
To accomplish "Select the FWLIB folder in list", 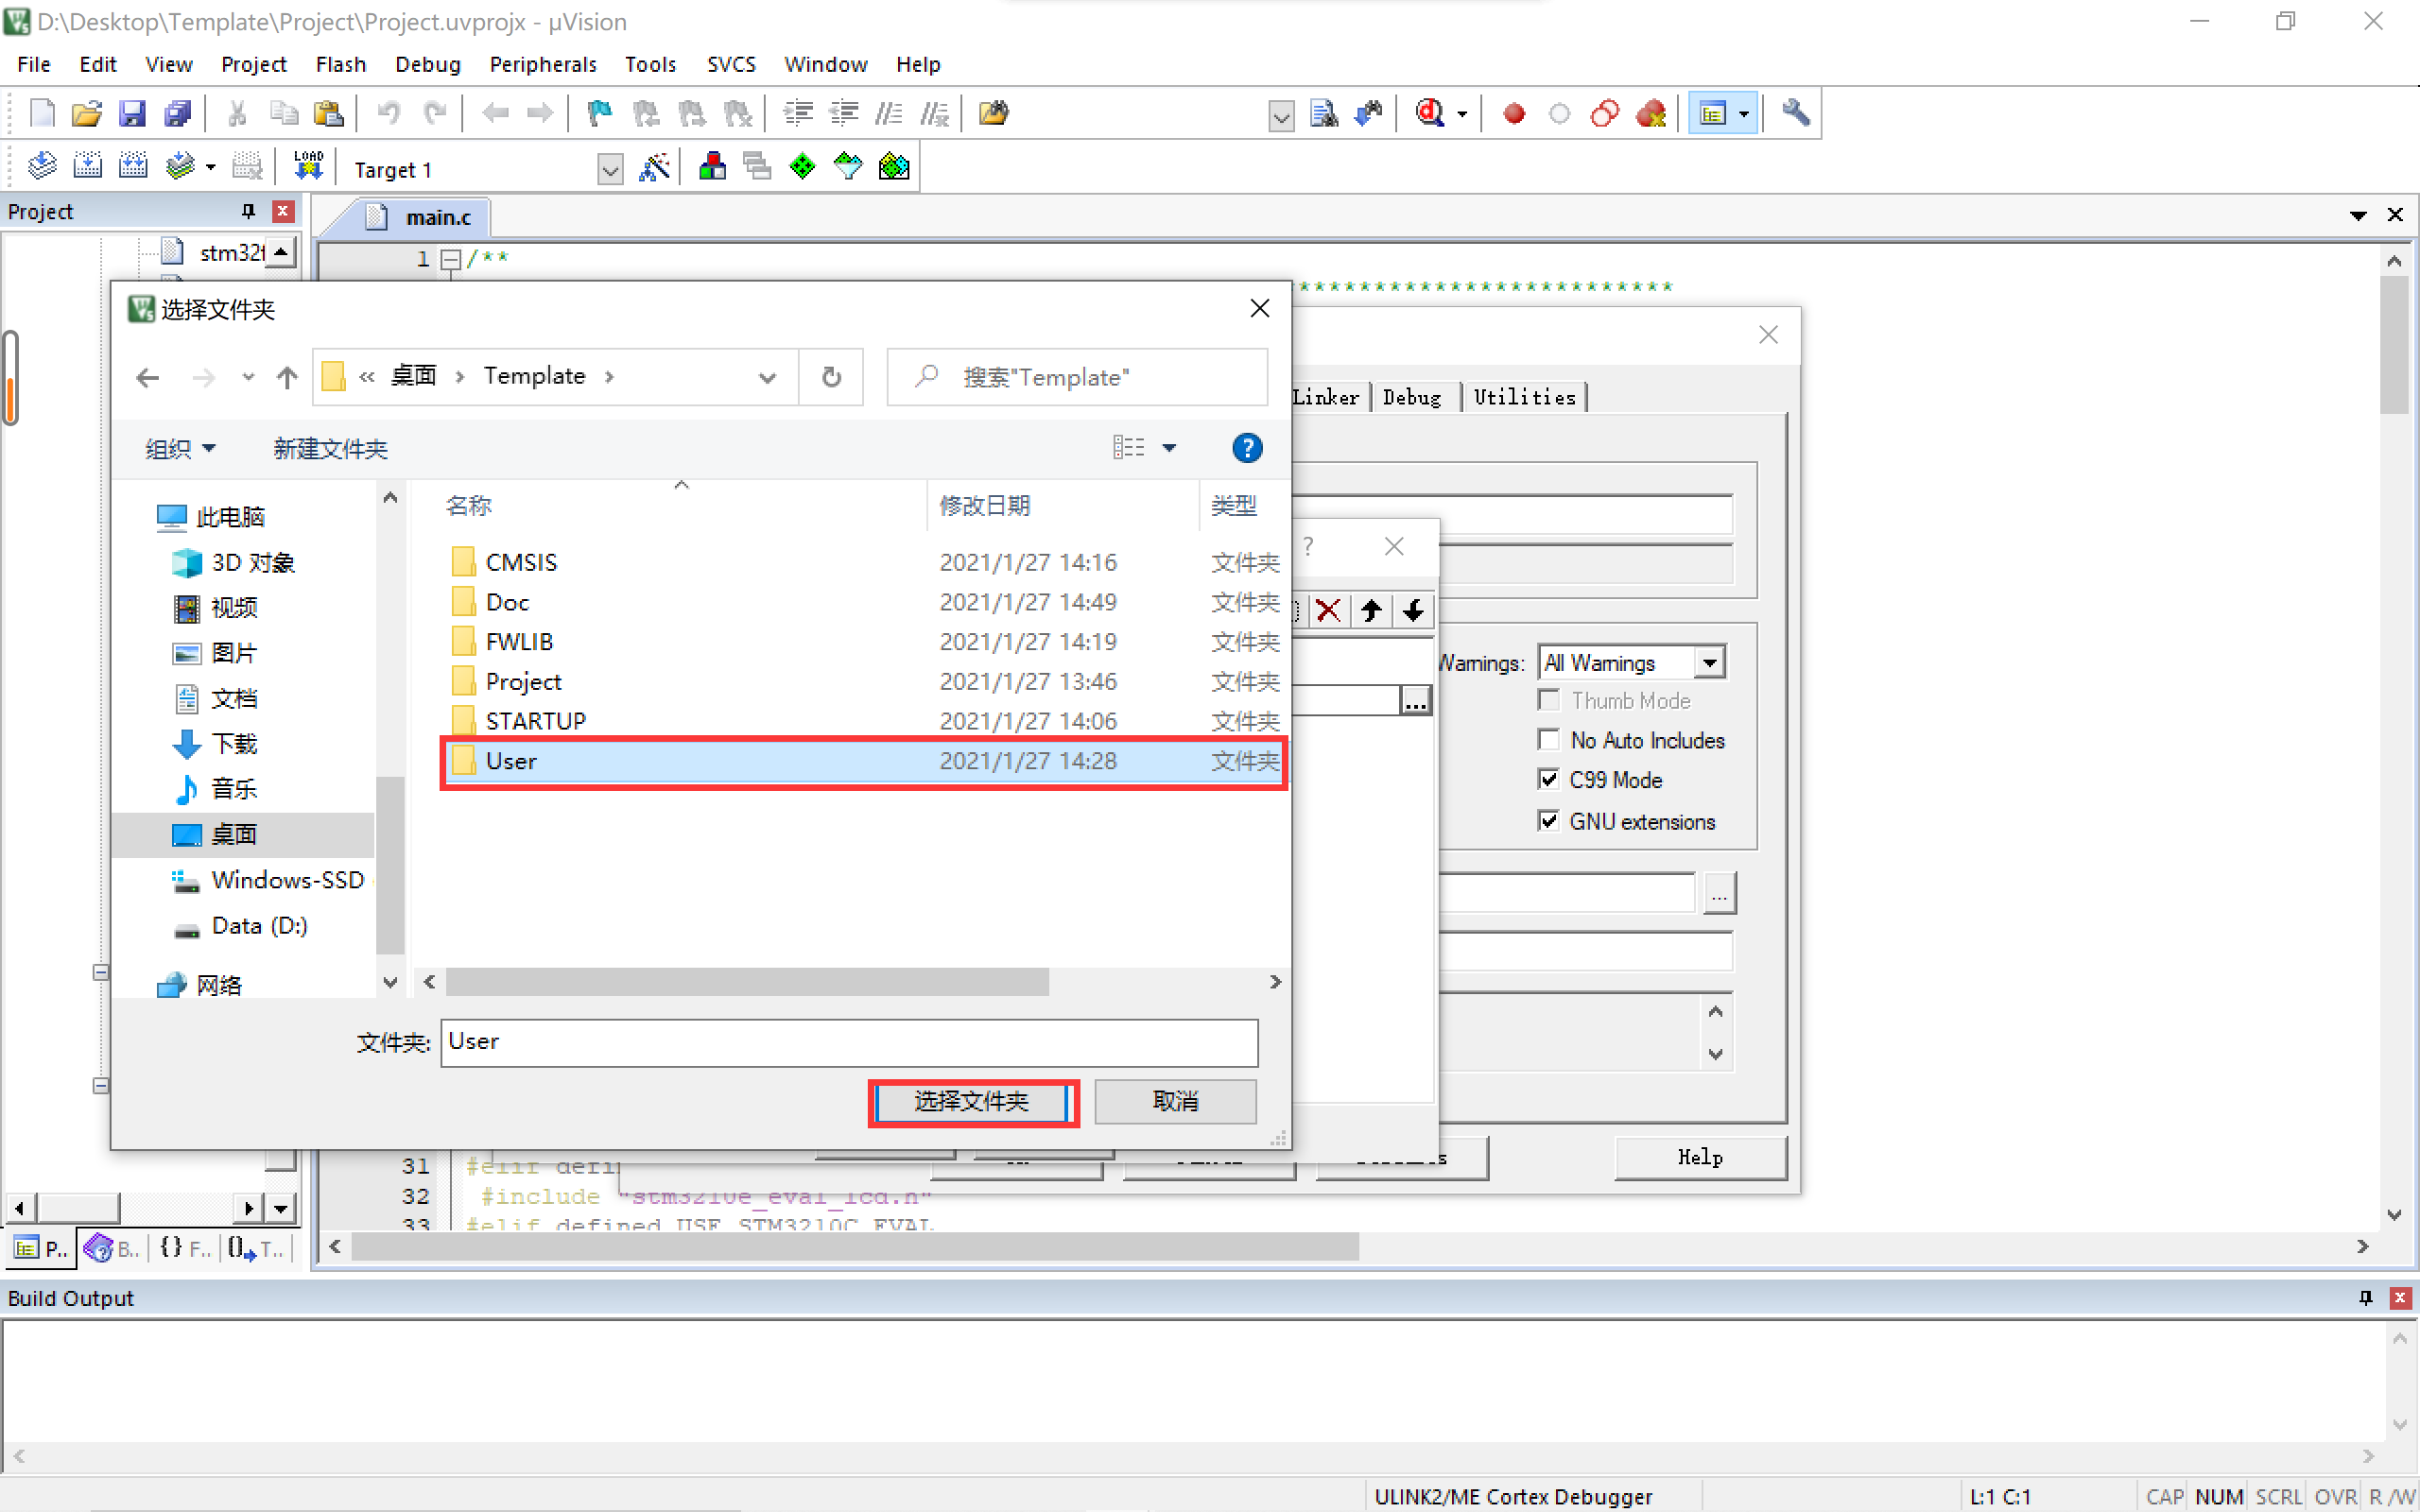I will (x=519, y=641).
